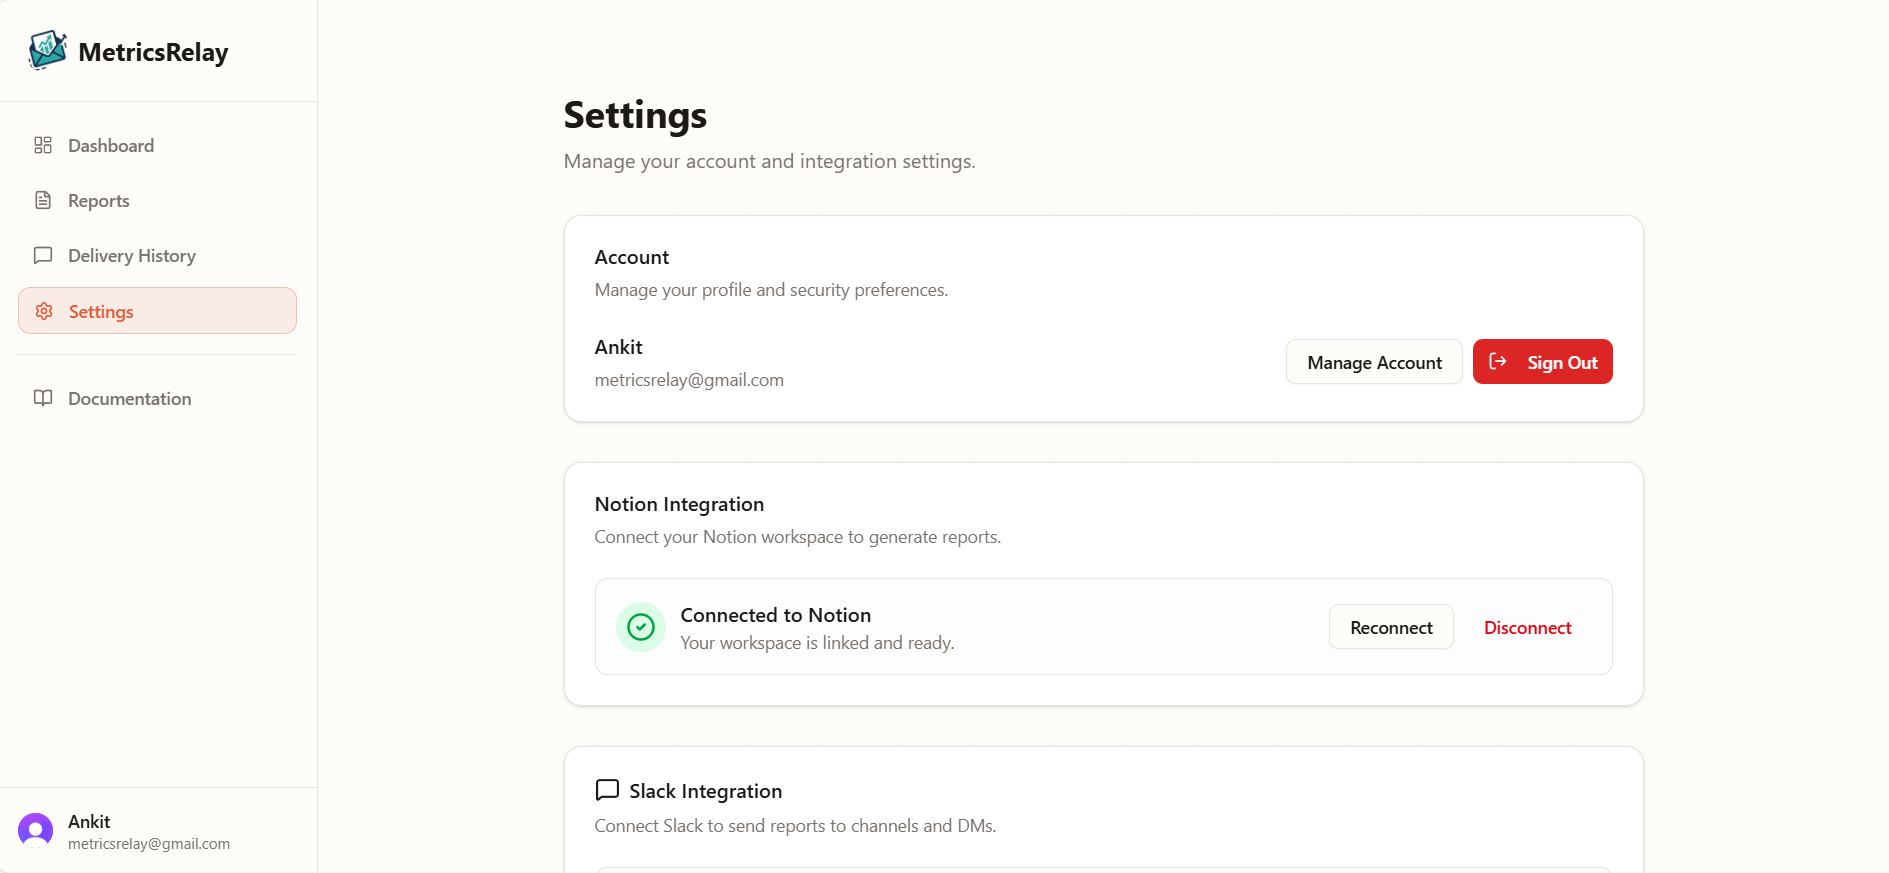
Task: Click the Manage Account button
Action: click(x=1374, y=362)
